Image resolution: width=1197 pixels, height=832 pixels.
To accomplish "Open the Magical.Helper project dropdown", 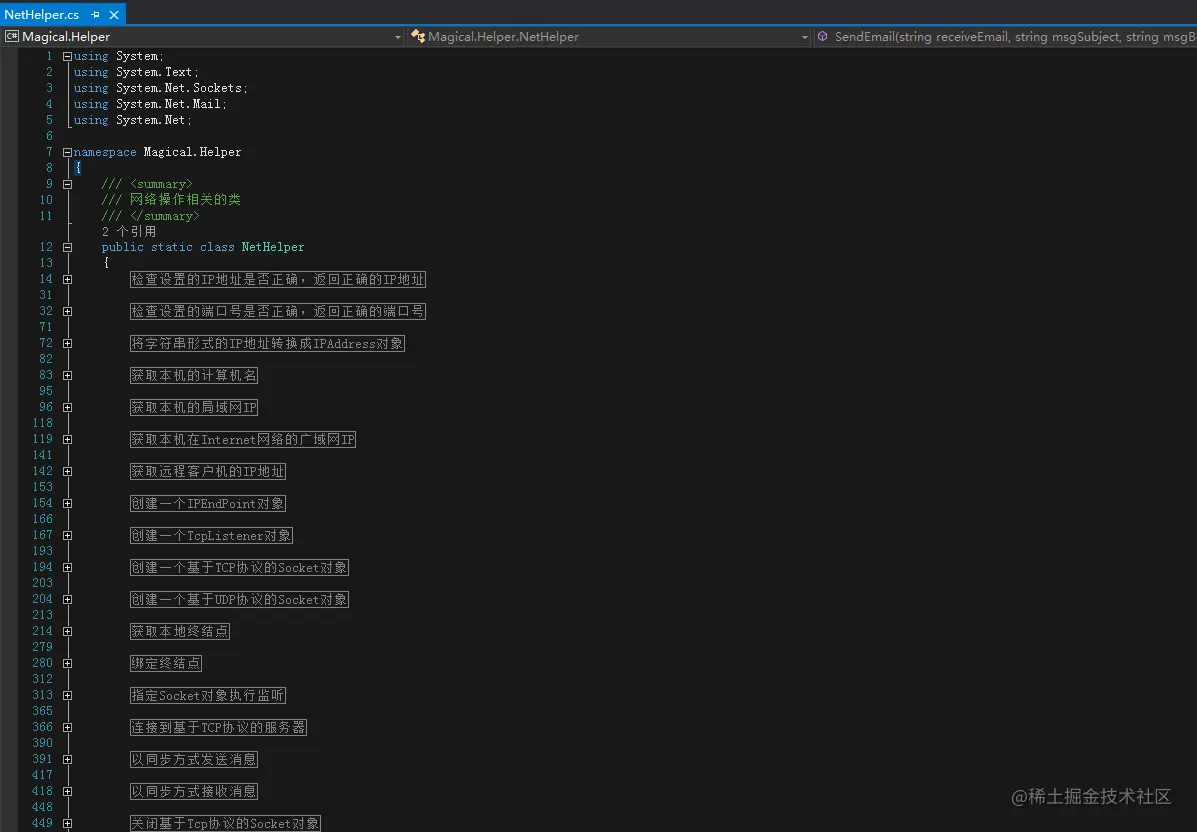I will [x=398, y=37].
